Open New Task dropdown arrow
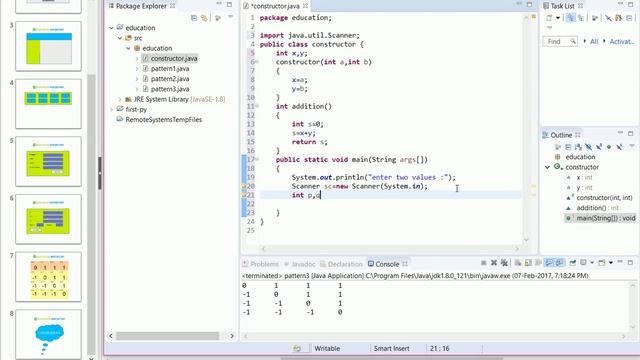 [558, 18]
